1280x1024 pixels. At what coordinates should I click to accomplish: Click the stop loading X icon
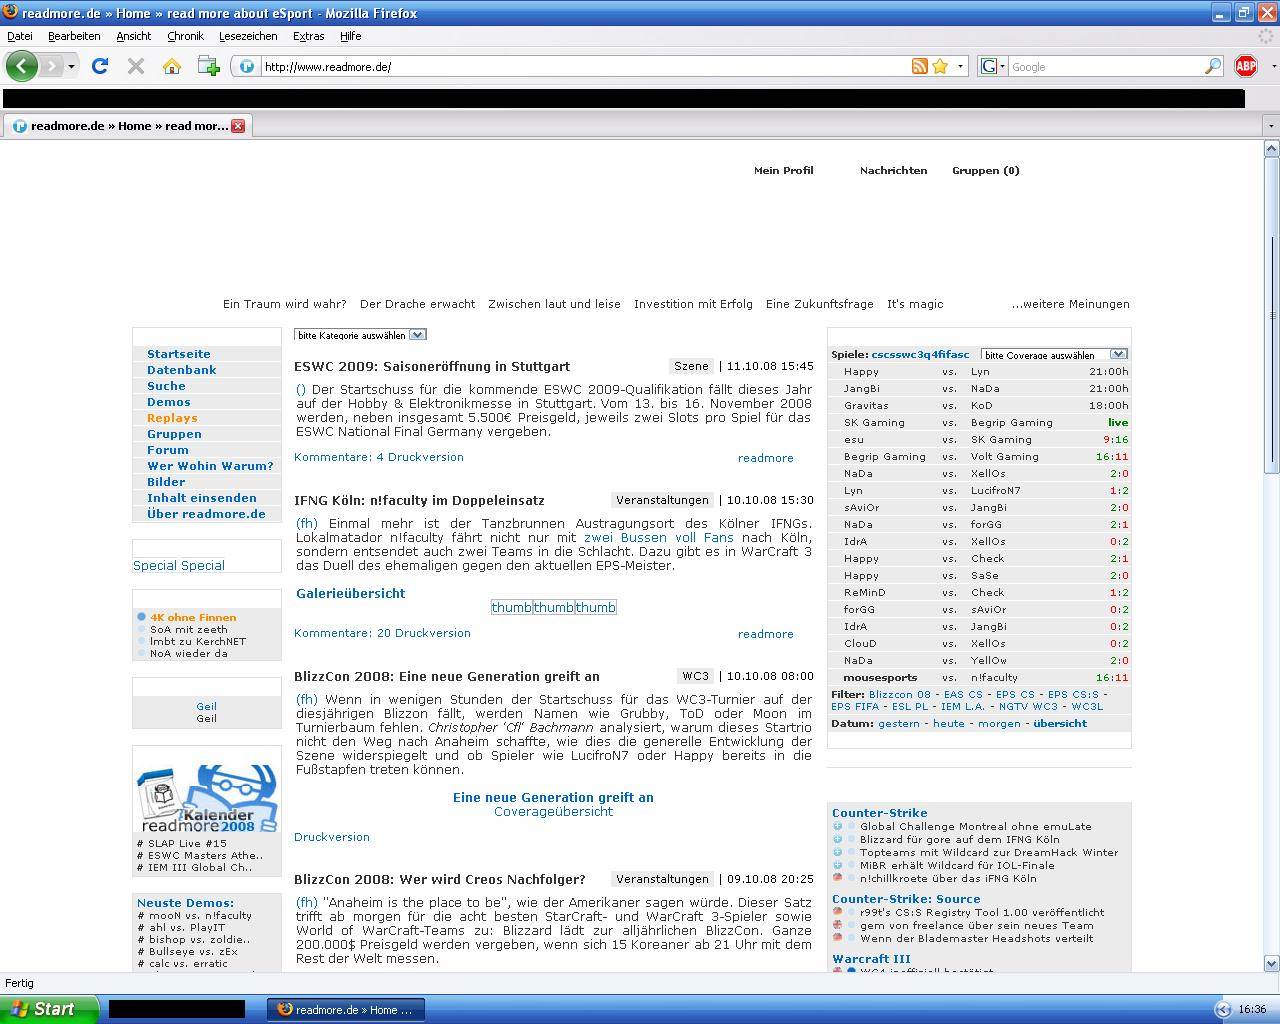(x=136, y=66)
